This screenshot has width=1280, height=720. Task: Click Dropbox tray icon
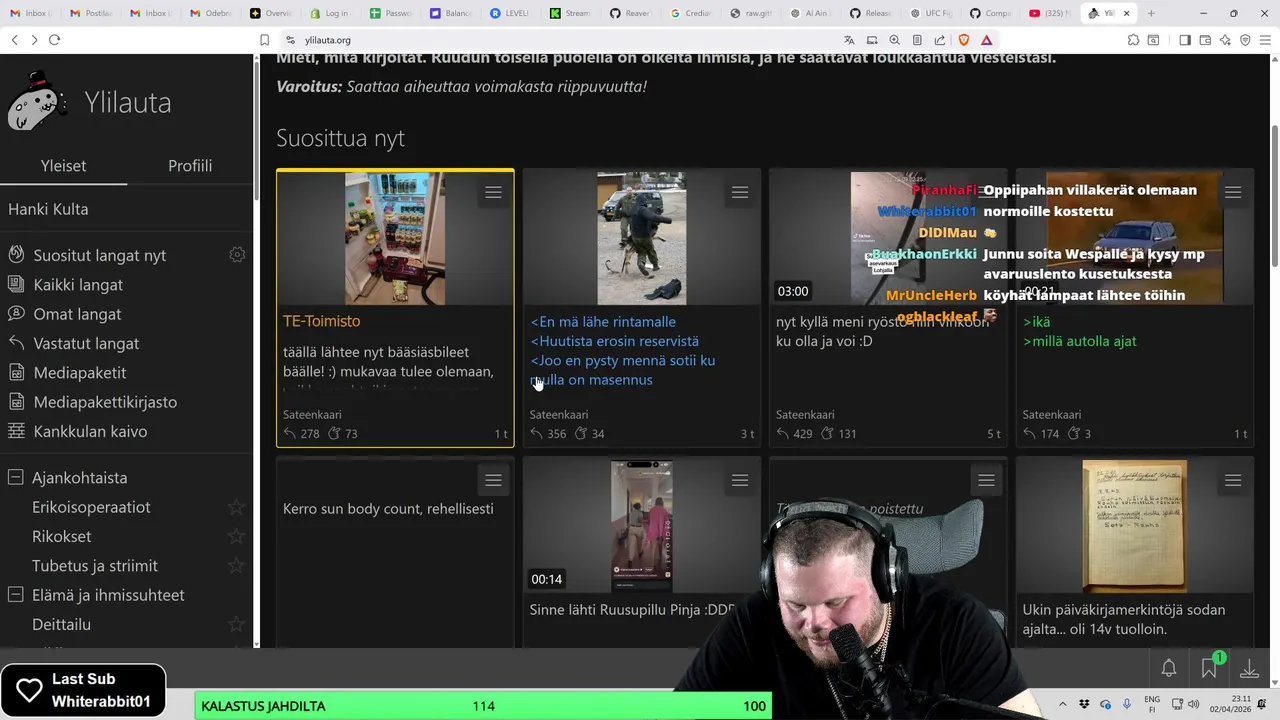pos(1085,704)
